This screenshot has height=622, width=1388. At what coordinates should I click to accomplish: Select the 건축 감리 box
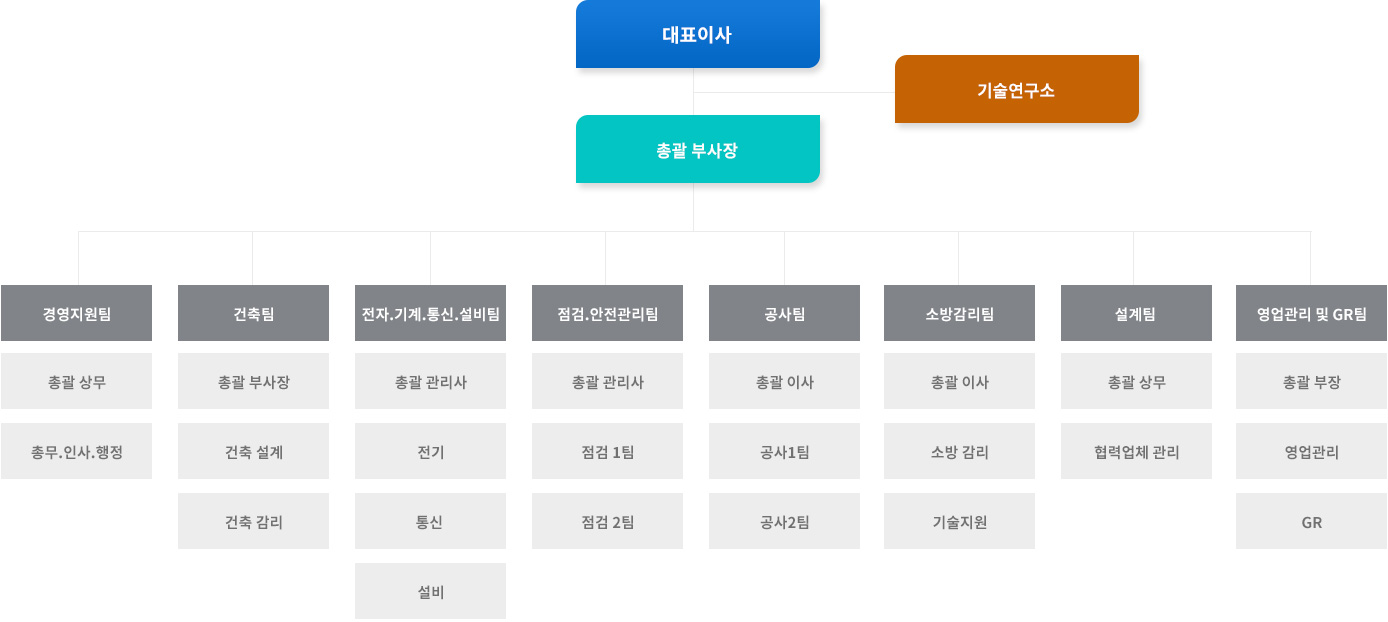pyautogui.click(x=253, y=521)
